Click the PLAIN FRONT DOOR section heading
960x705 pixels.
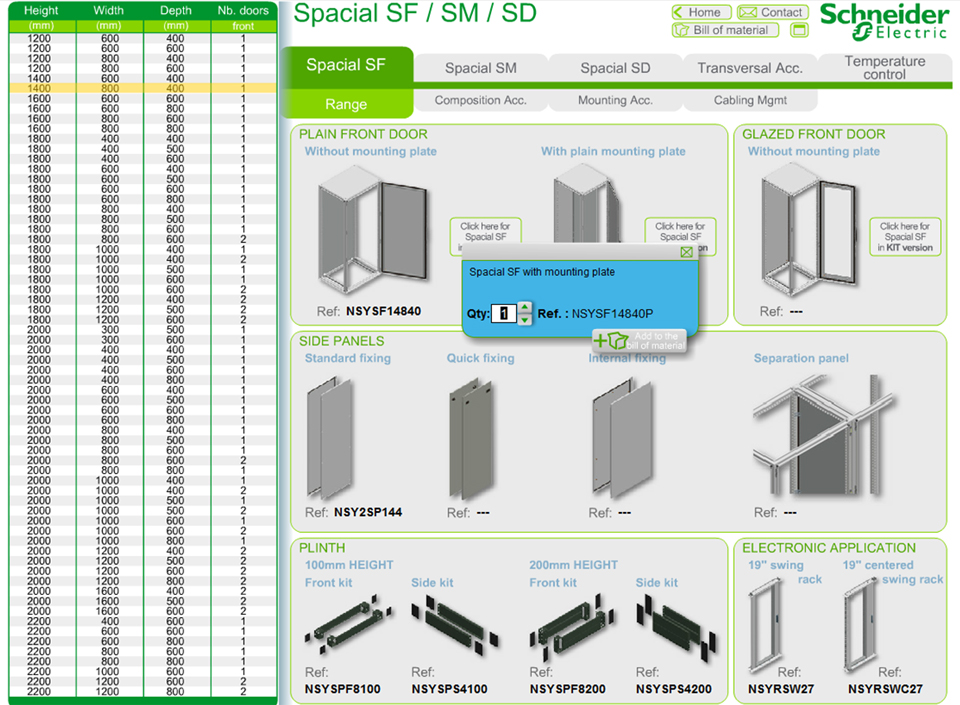pos(363,134)
